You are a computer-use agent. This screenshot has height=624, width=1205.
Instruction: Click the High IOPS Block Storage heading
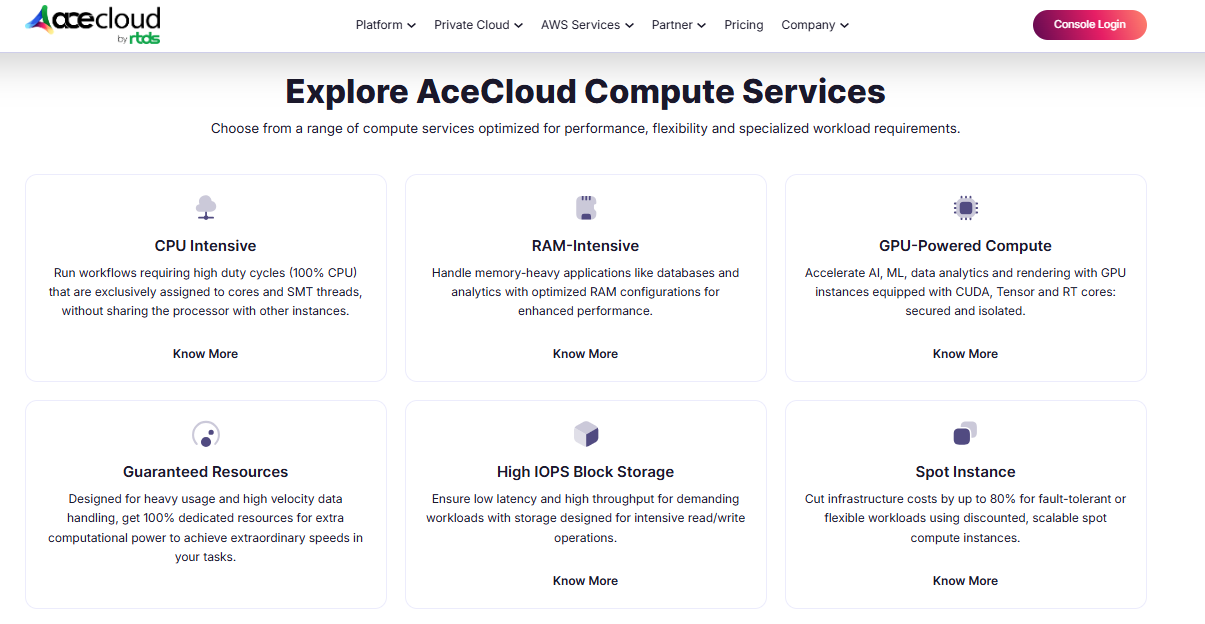click(x=586, y=472)
